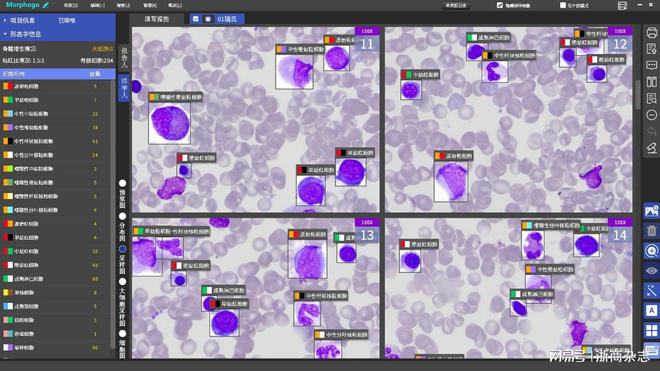Click the trash delete icon on right side
Viewport: 660px width, 371px height.
(651, 231)
